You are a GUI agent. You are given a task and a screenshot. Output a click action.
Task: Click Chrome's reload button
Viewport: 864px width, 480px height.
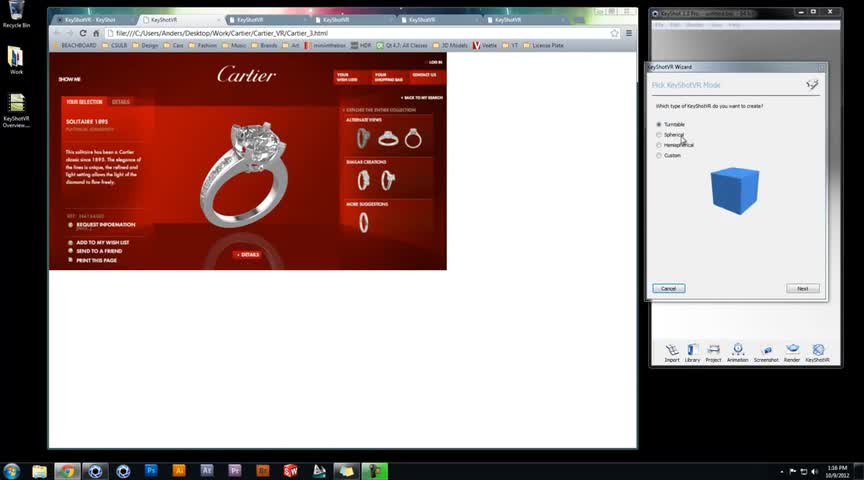point(83,33)
